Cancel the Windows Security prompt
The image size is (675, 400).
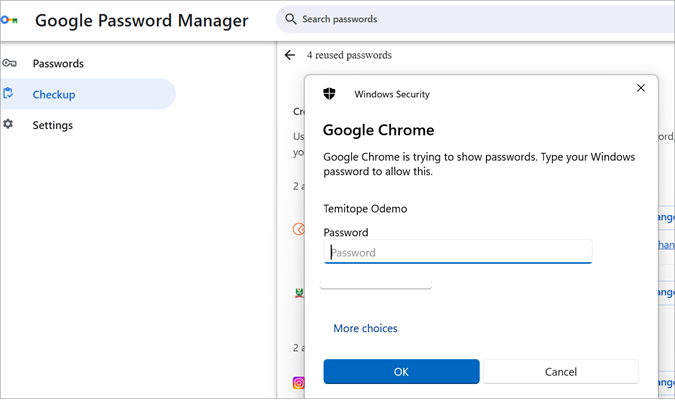[560, 372]
